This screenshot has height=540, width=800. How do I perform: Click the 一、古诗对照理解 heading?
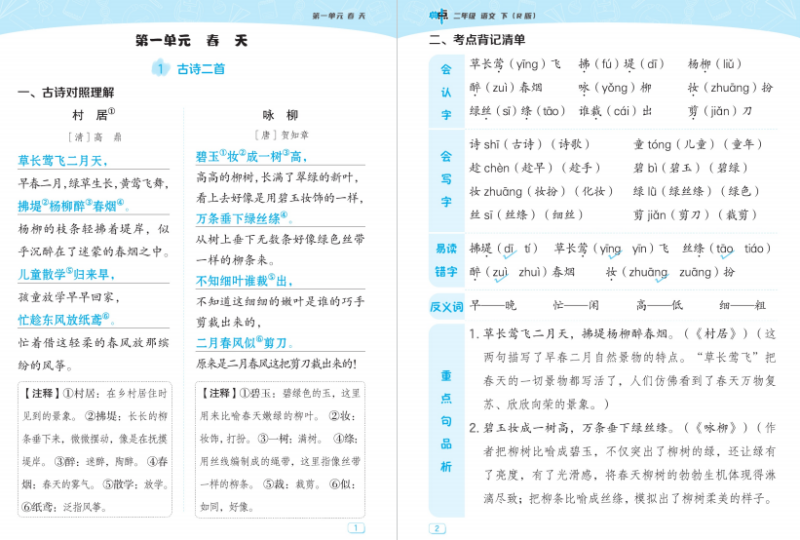(x=66, y=93)
